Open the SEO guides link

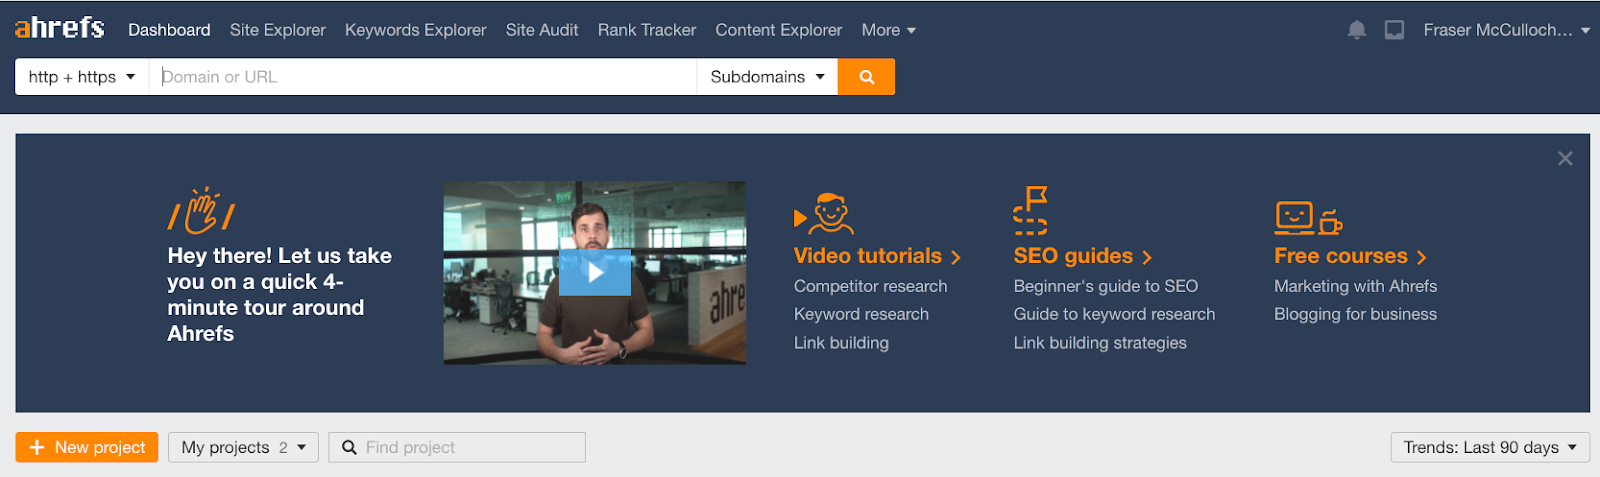click(x=1083, y=256)
